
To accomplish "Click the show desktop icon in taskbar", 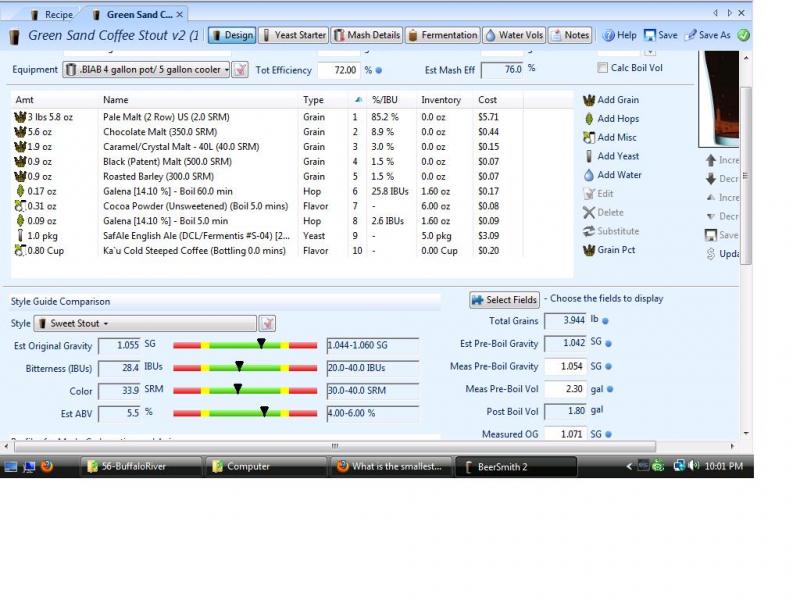I will [x=11, y=466].
